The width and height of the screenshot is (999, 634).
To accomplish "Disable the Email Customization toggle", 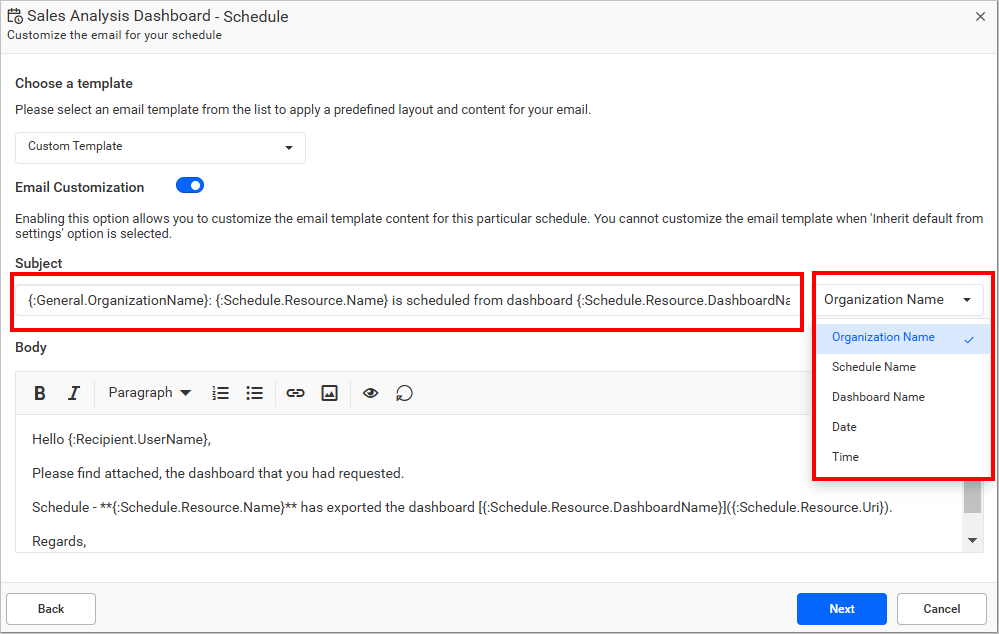I will pyautogui.click(x=189, y=185).
